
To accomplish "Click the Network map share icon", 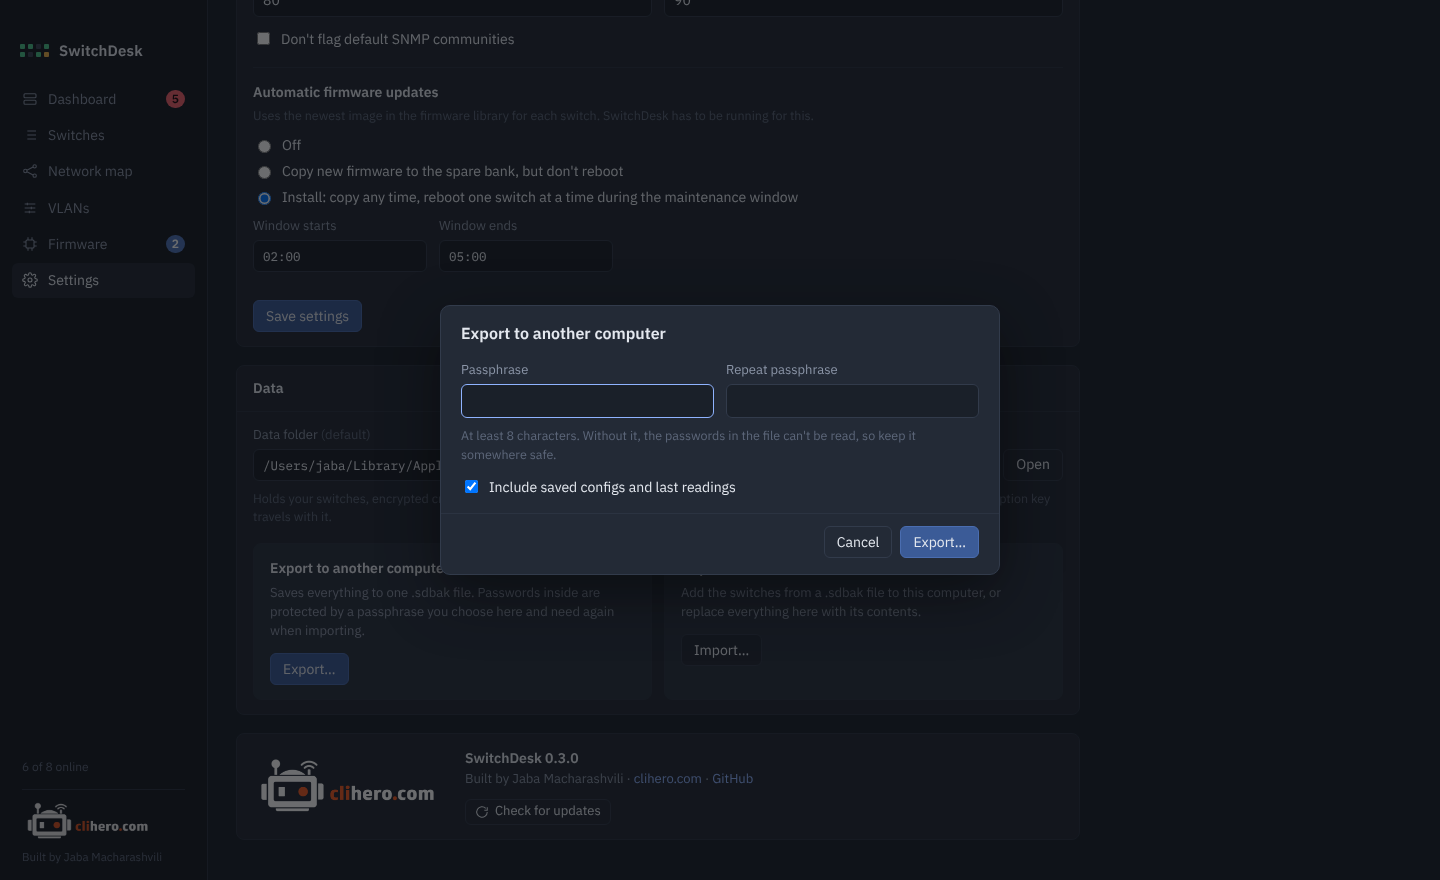I will point(30,171).
